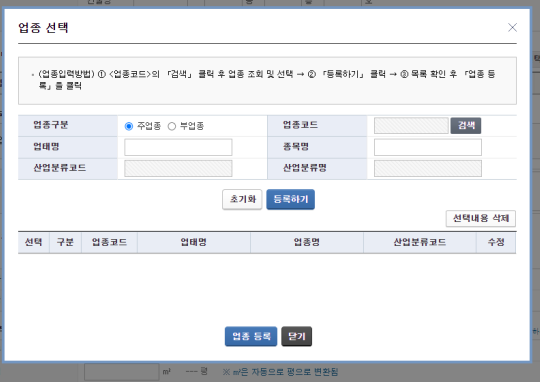
Task: Click the 업태명 input field
Action: [178, 147]
